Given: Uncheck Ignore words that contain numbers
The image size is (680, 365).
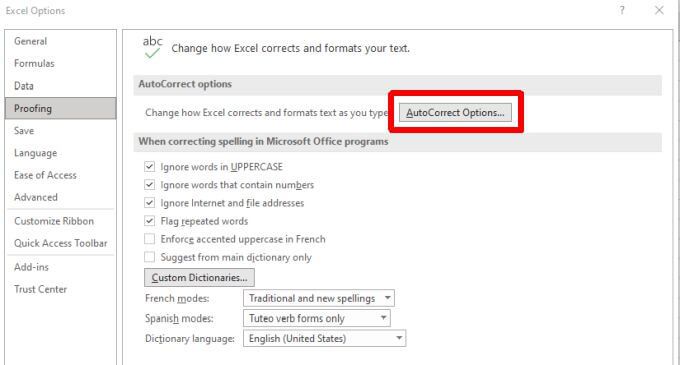Looking at the screenshot, I should tap(150, 185).
